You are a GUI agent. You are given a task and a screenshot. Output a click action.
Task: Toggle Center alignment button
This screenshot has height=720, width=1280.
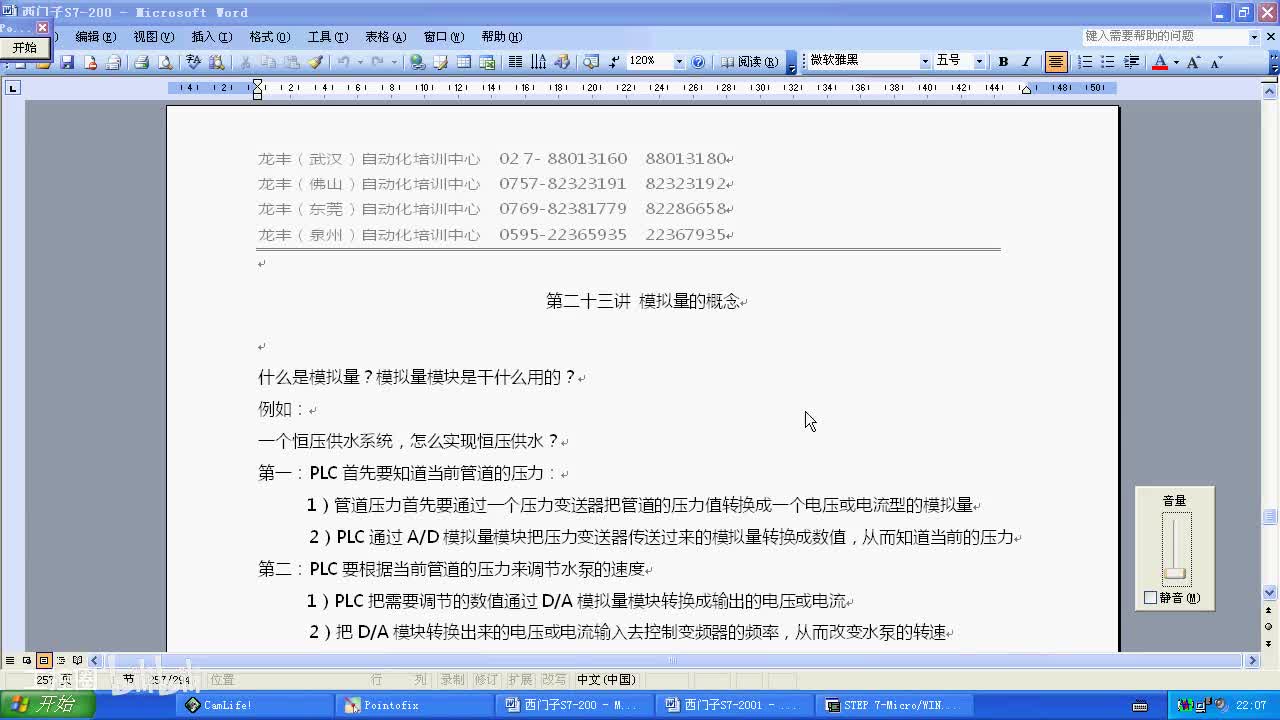(1056, 62)
